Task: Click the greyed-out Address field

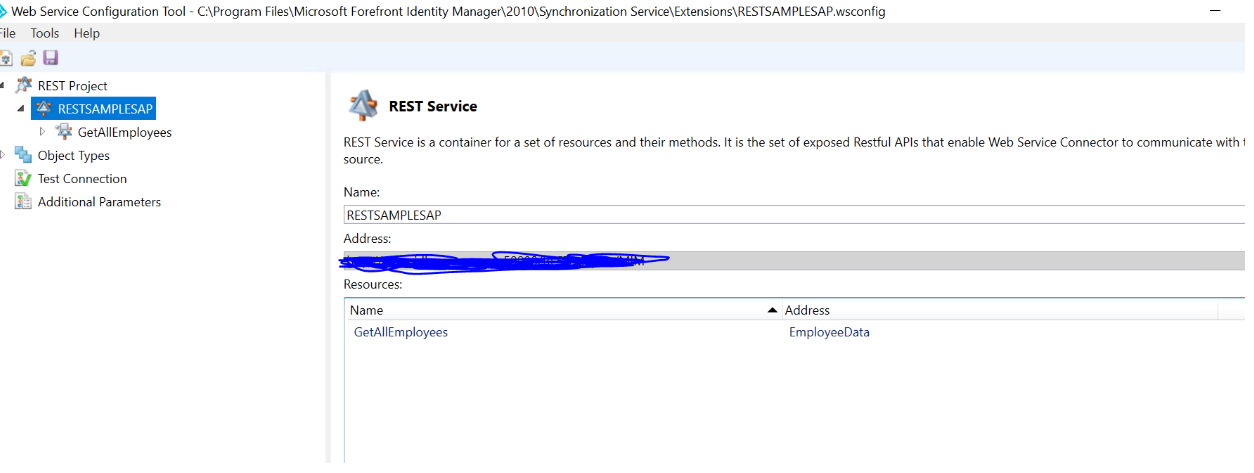Action: click(794, 261)
